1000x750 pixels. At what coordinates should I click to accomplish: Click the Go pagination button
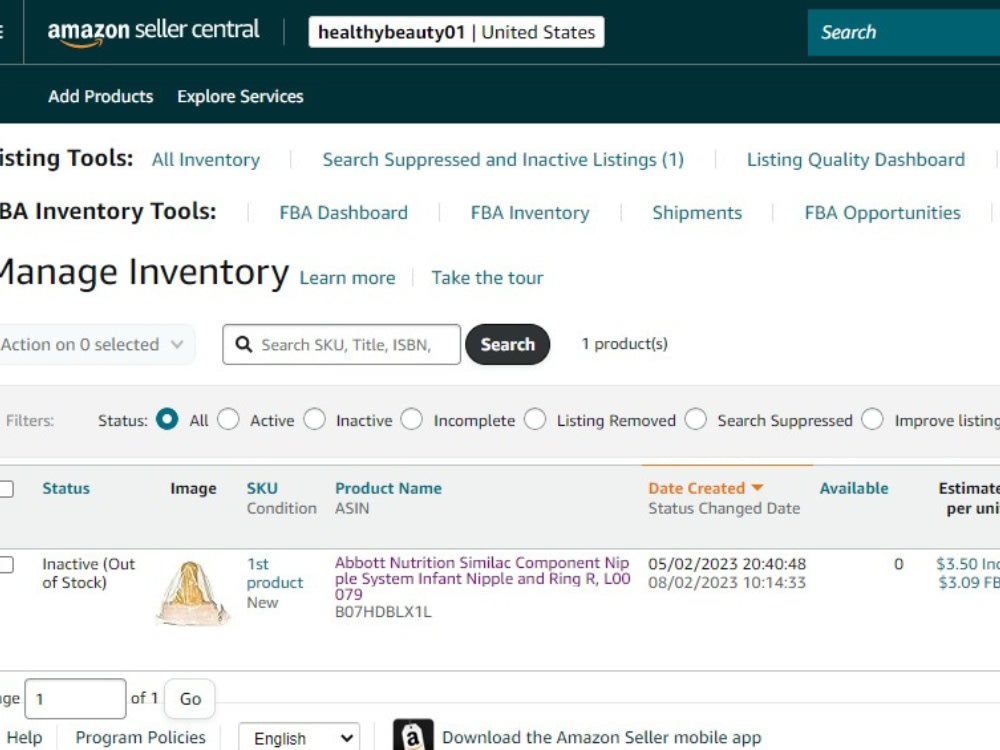click(x=190, y=698)
